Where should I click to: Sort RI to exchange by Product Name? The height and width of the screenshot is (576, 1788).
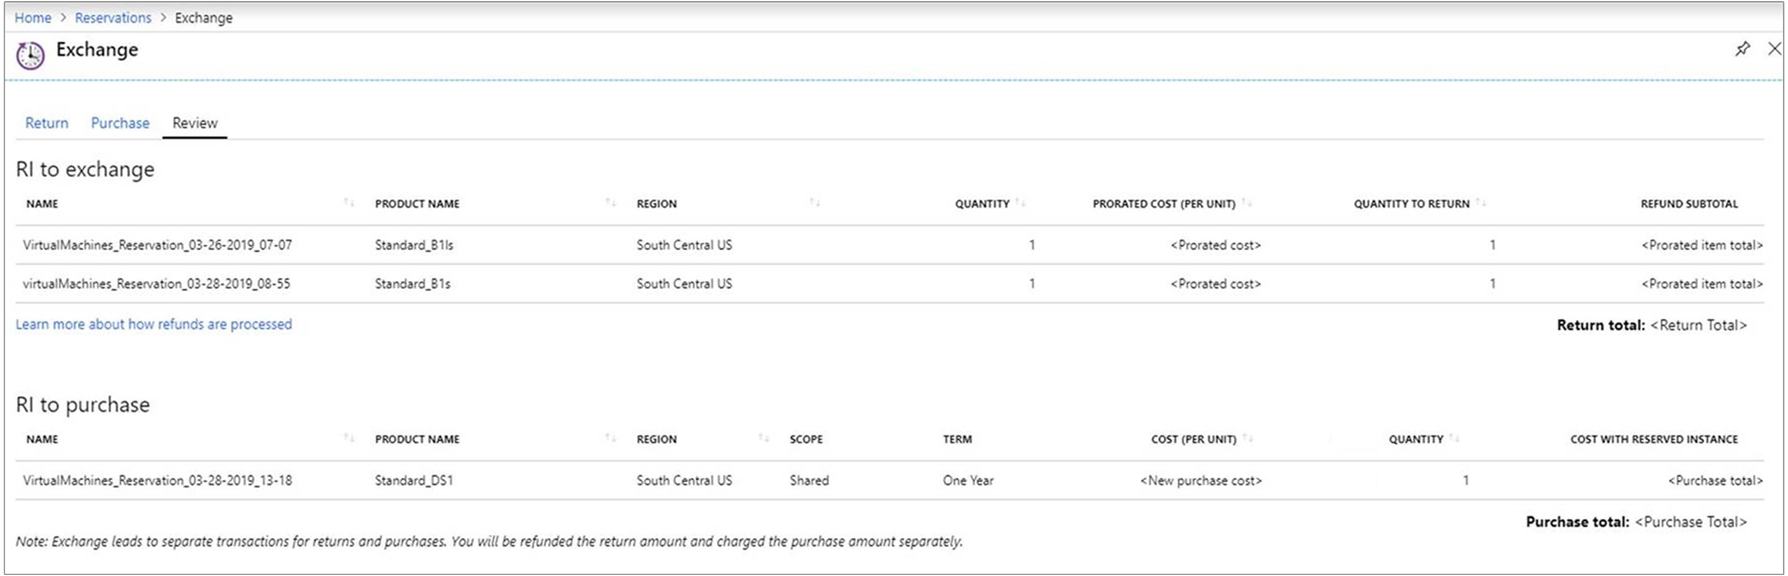pyautogui.click(x=610, y=203)
